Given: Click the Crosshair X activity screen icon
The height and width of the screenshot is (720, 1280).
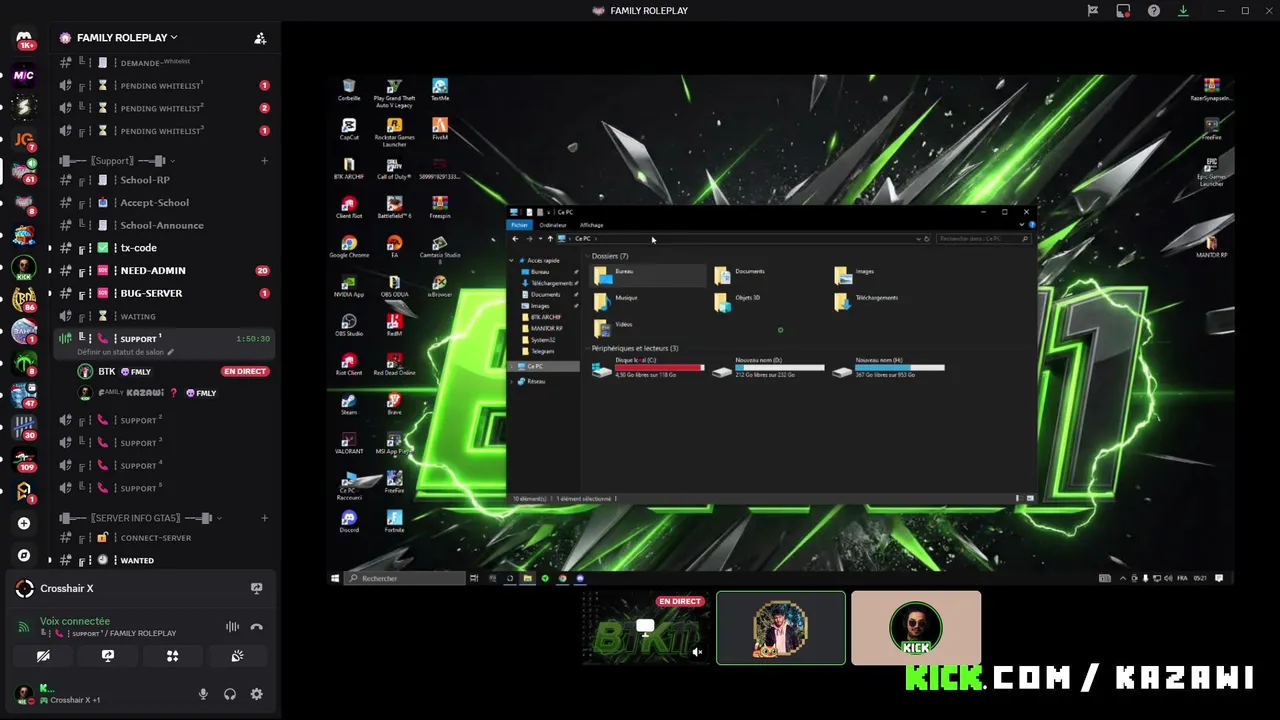Looking at the screenshot, I should coord(256,588).
